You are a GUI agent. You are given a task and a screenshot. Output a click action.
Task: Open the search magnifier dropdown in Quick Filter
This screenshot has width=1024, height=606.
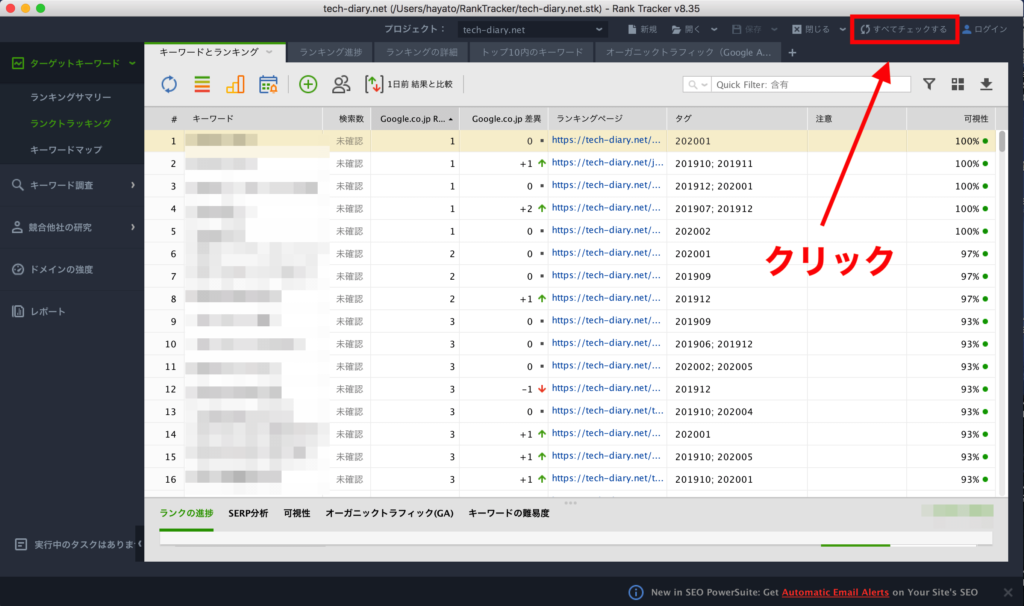[697, 84]
